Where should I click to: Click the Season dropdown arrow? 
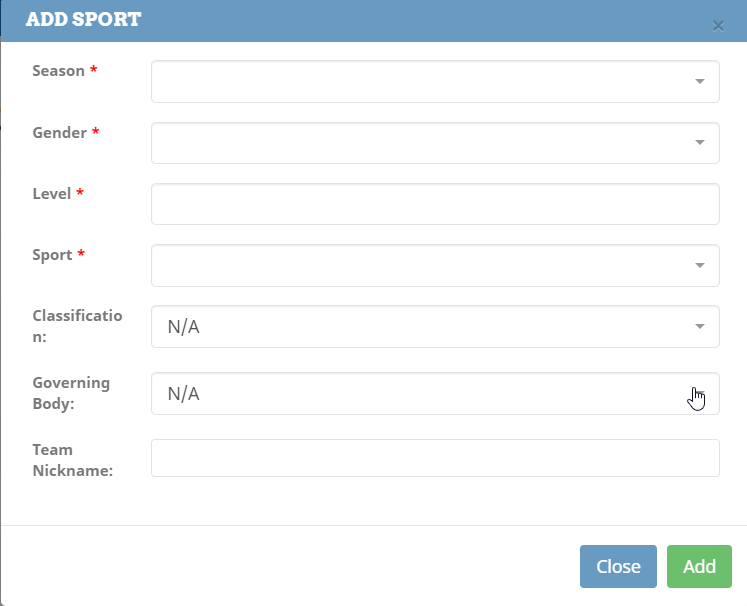(700, 82)
